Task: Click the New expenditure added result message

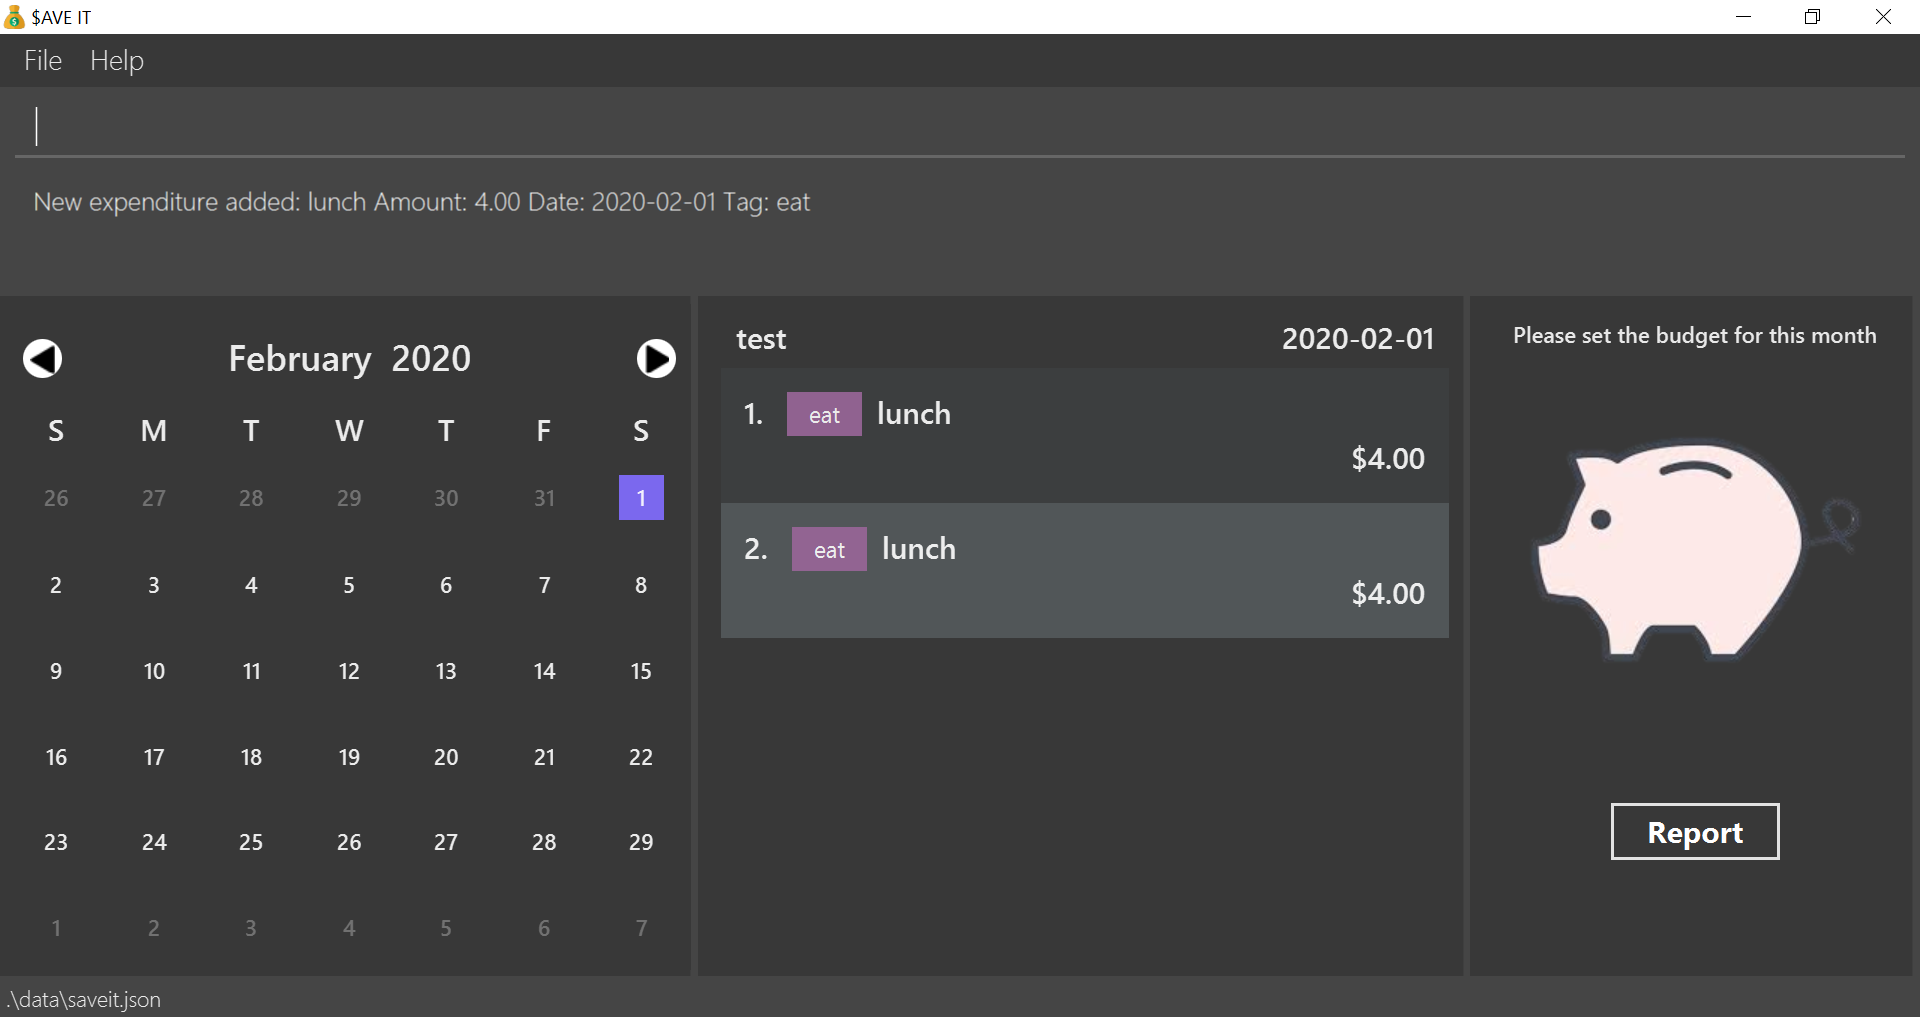Action: 421,202
